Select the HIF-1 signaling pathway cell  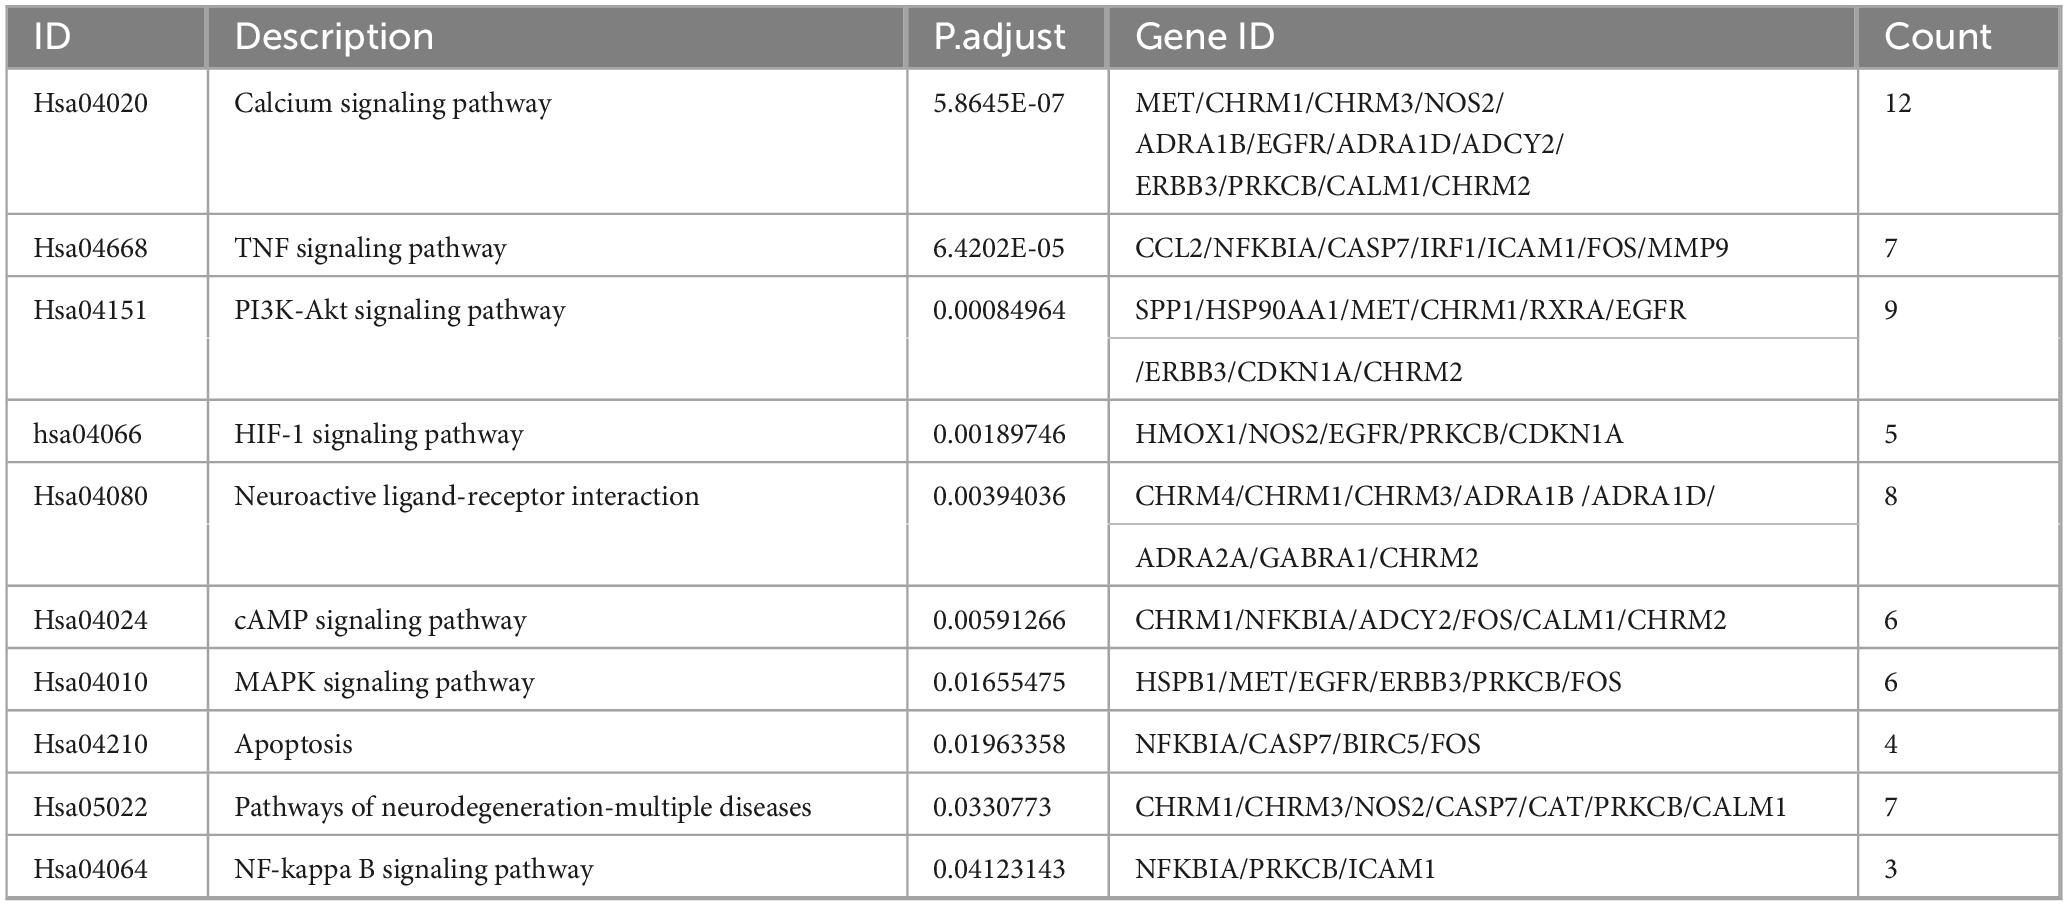tap(378, 434)
